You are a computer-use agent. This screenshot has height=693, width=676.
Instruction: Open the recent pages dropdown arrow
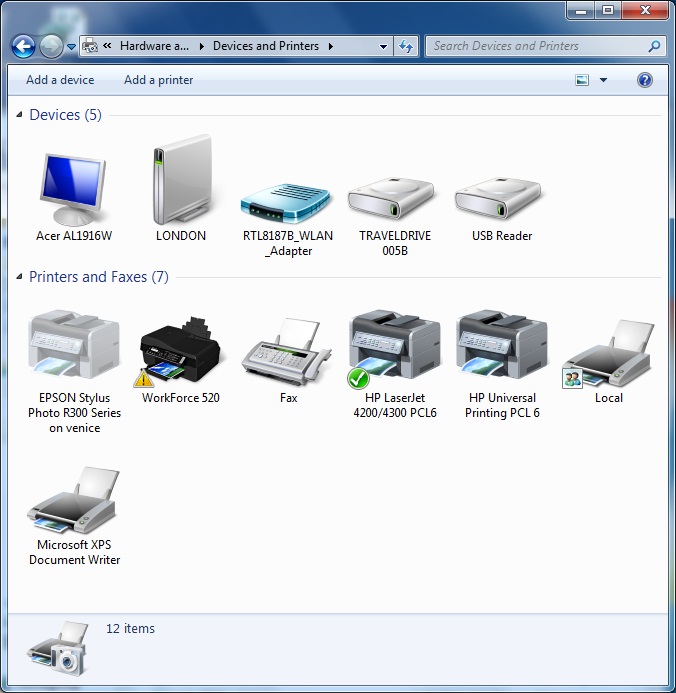pyautogui.click(x=72, y=46)
